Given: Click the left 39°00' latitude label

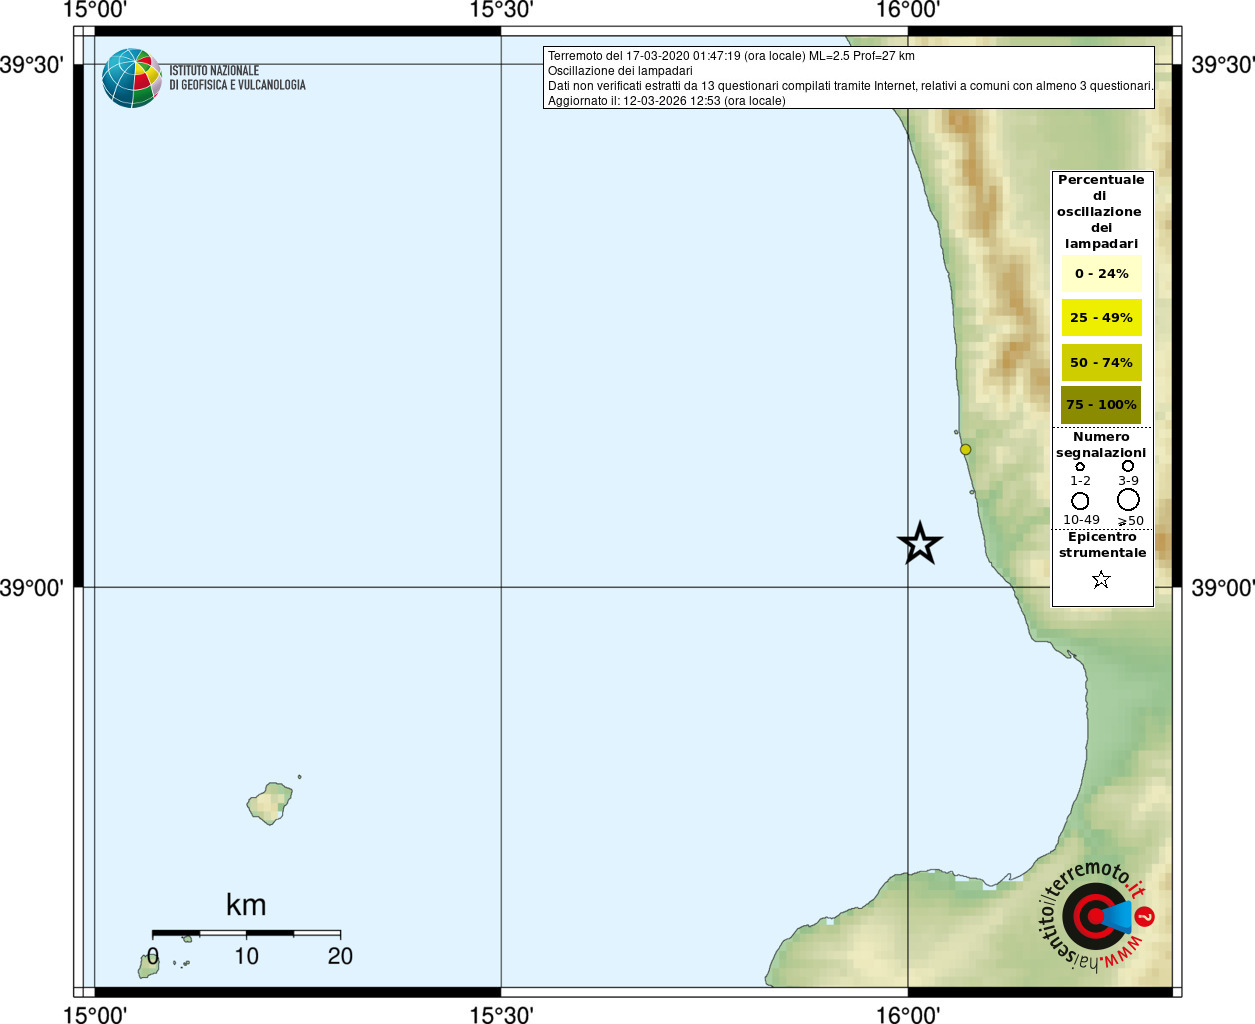Looking at the screenshot, I should pos(31,587).
